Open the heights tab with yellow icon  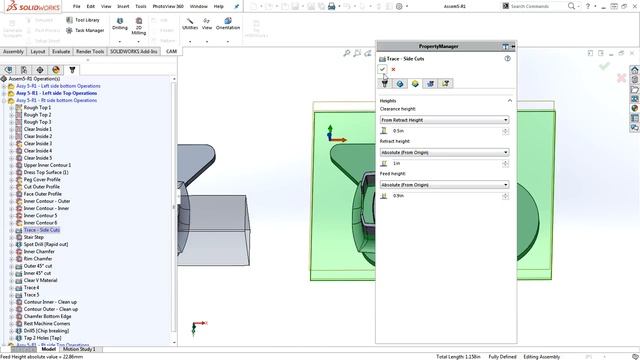415,84
